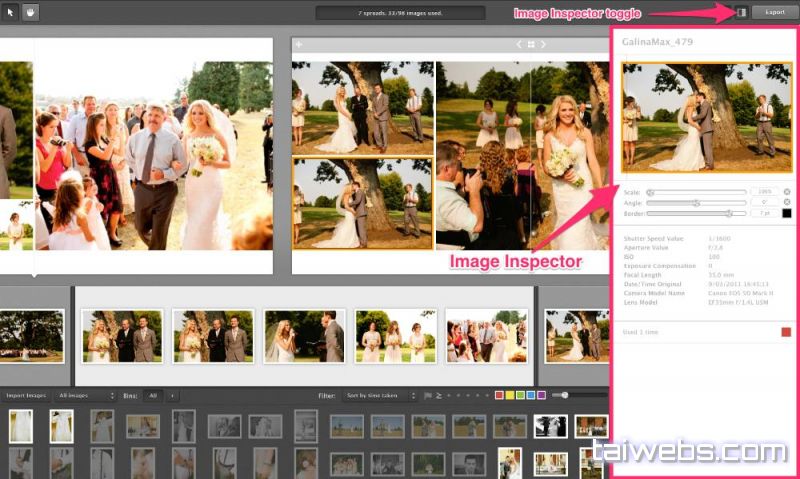Reset the Scale value in inspector
The width and height of the screenshot is (800, 479).
coord(786,191)
